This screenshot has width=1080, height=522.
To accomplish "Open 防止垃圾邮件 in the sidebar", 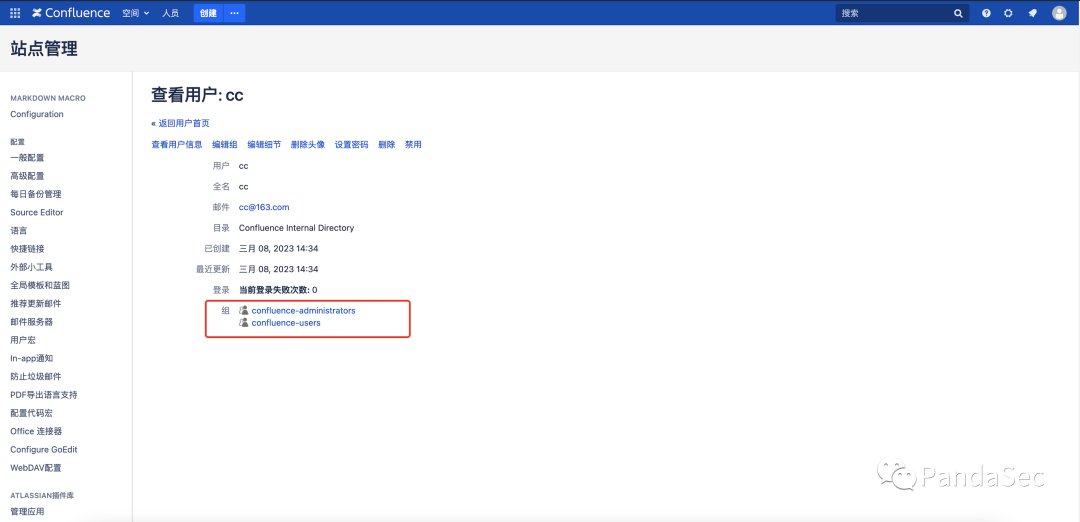I will point(36,377).
